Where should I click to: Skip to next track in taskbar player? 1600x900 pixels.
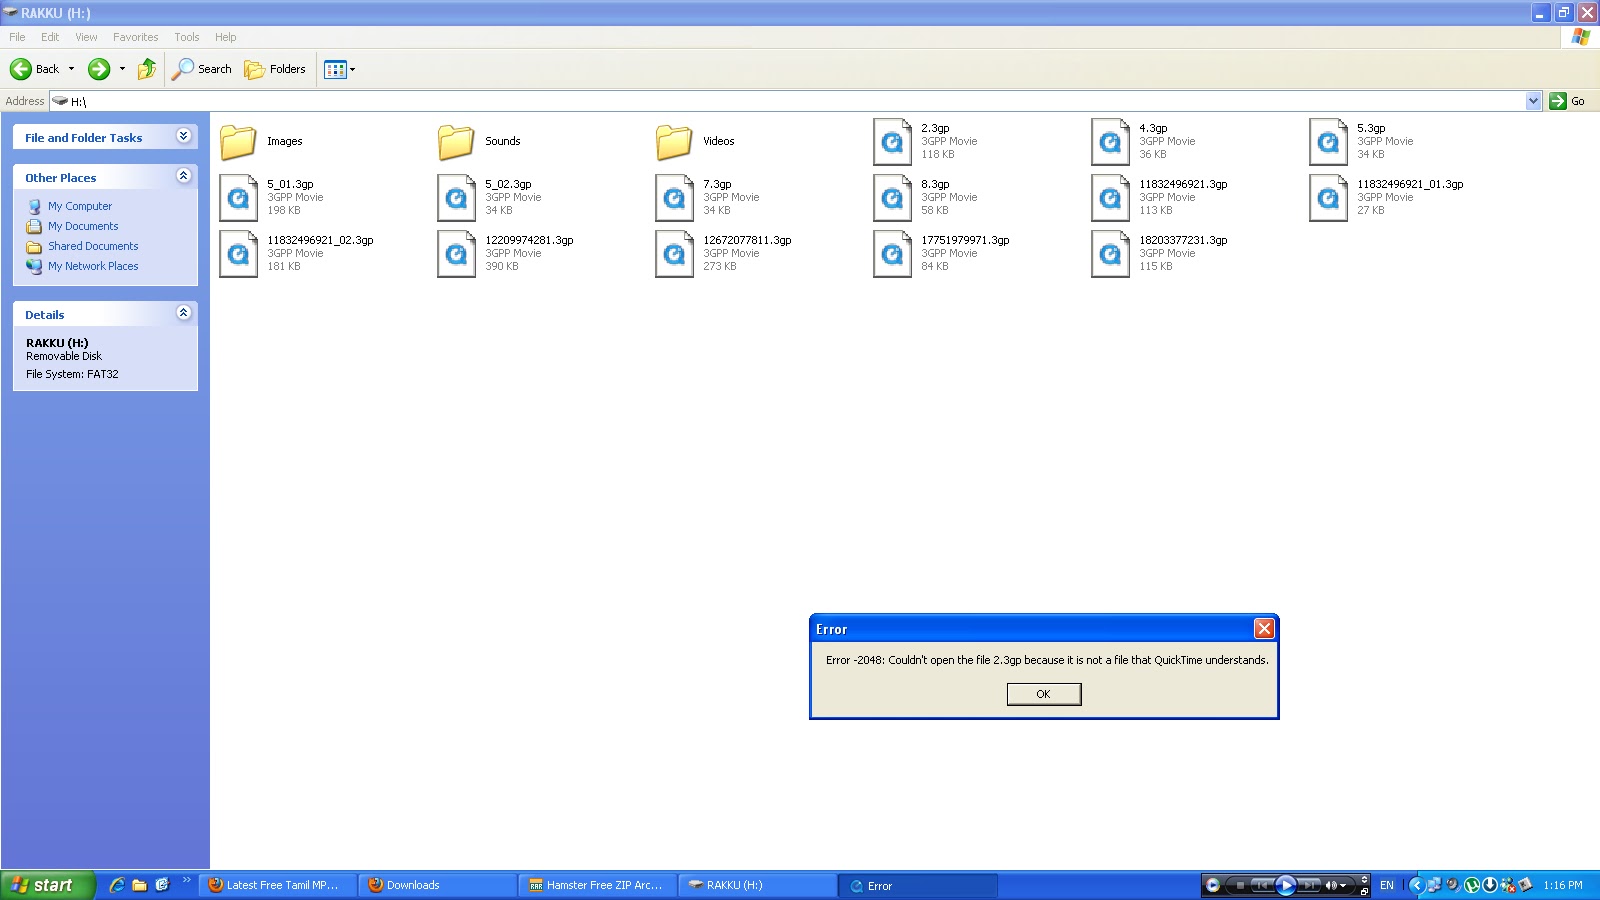pyautogui.click(x=1309, y=885)
